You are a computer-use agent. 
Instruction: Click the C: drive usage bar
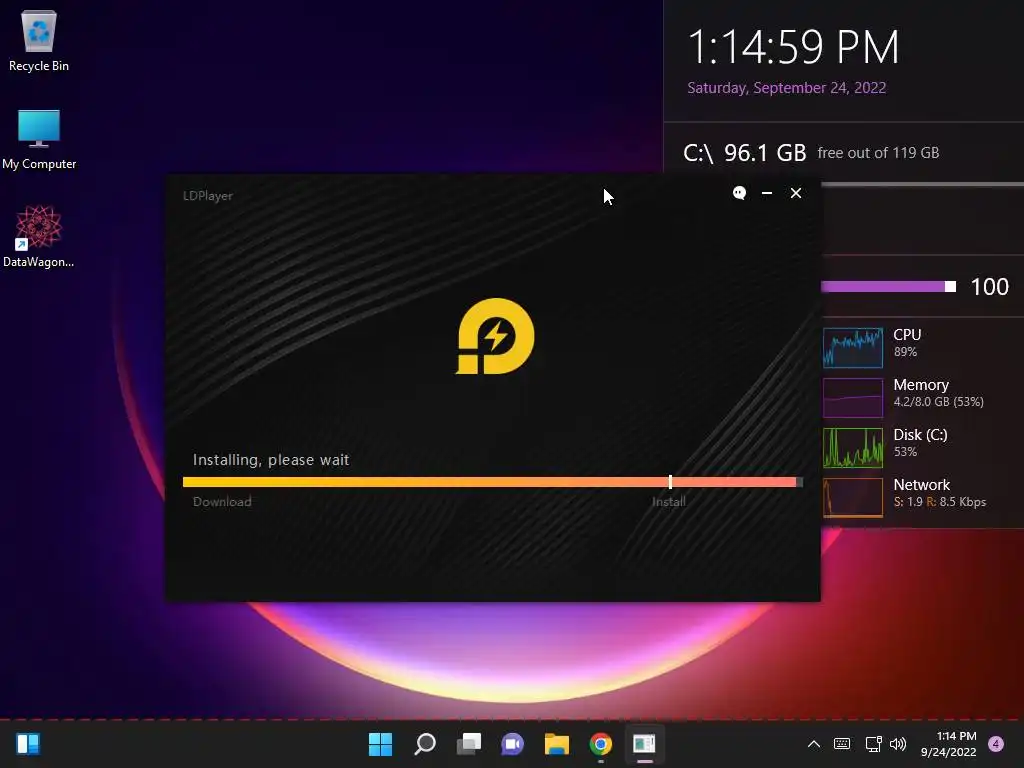922,185
